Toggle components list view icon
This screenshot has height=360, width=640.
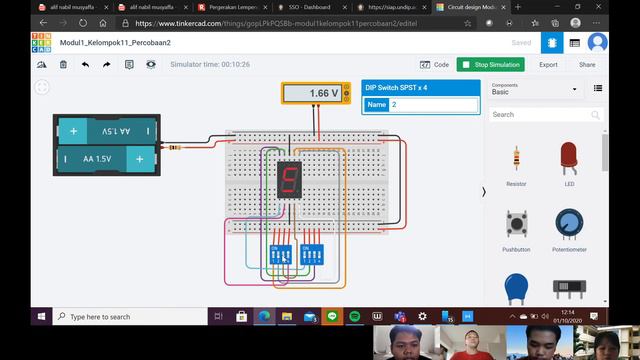tap(598, 88)
